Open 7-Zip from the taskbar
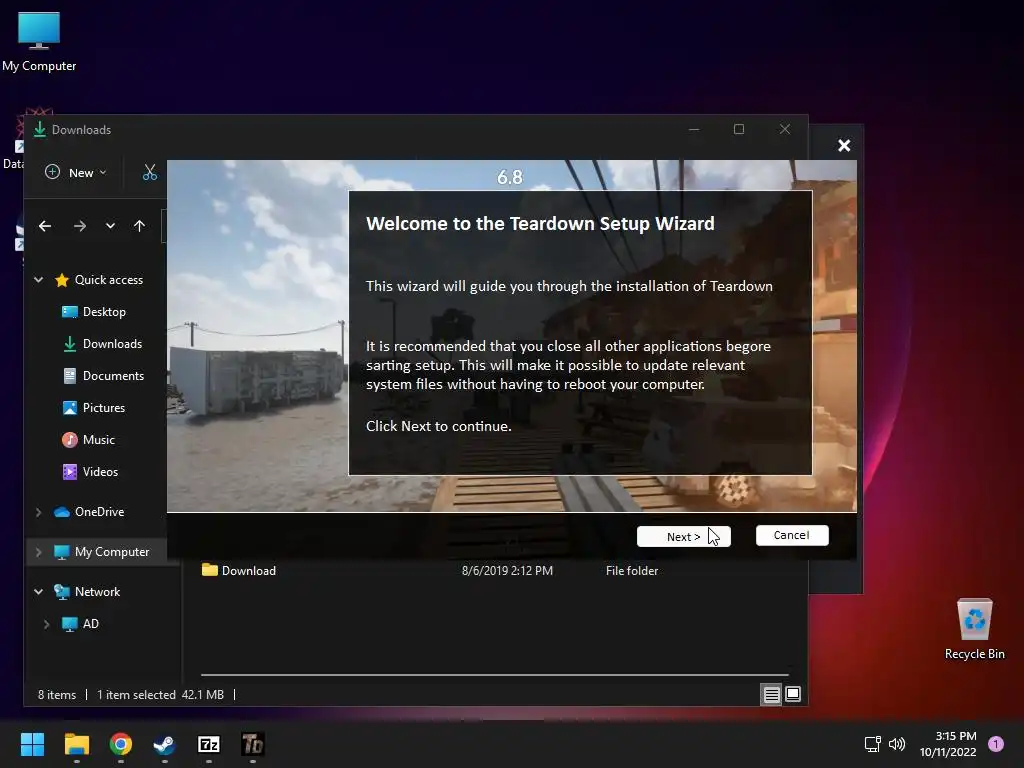The image size is (1024, 768). click(x=209, y=744)
